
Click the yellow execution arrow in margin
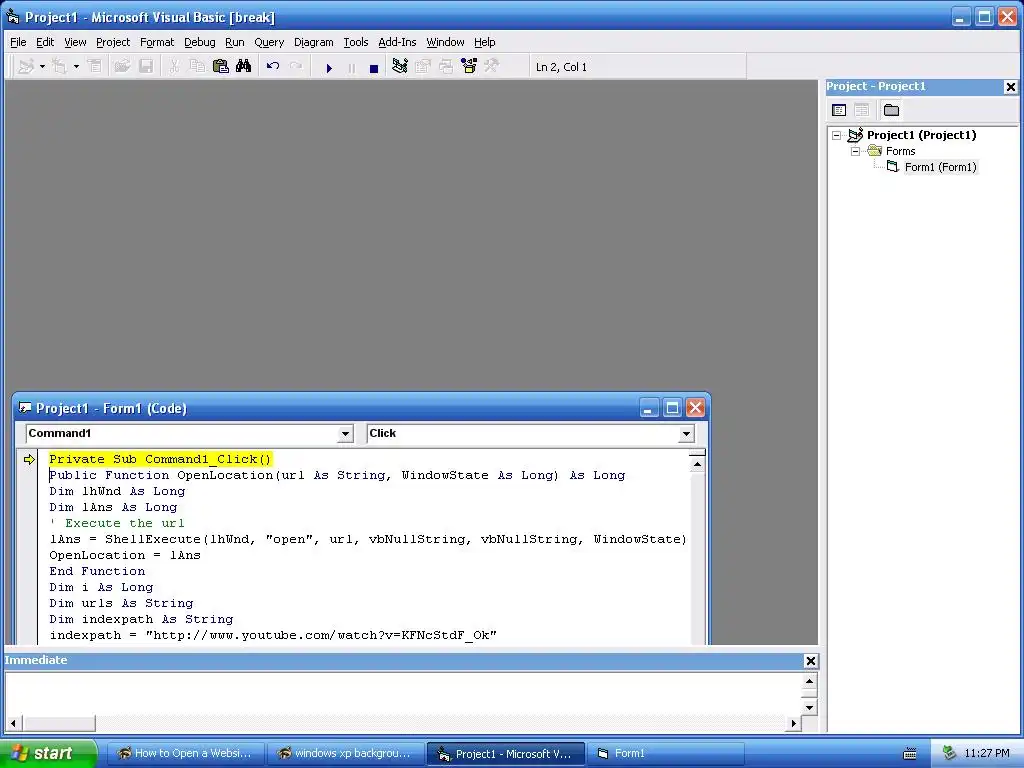coord(29,460)
